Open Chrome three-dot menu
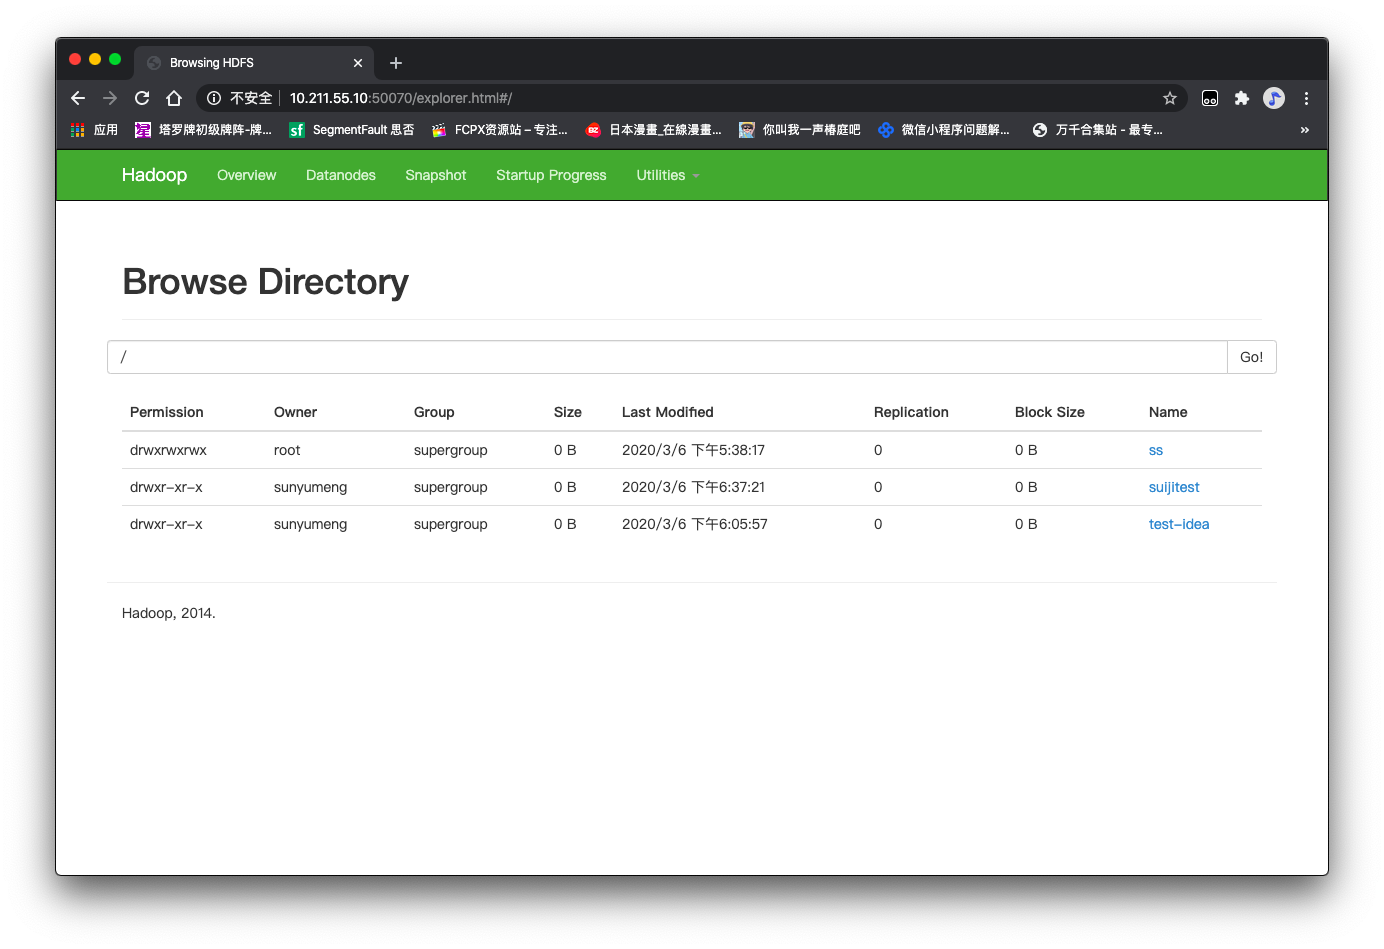The image size is (1384, 949). [x=1306, y=98]
